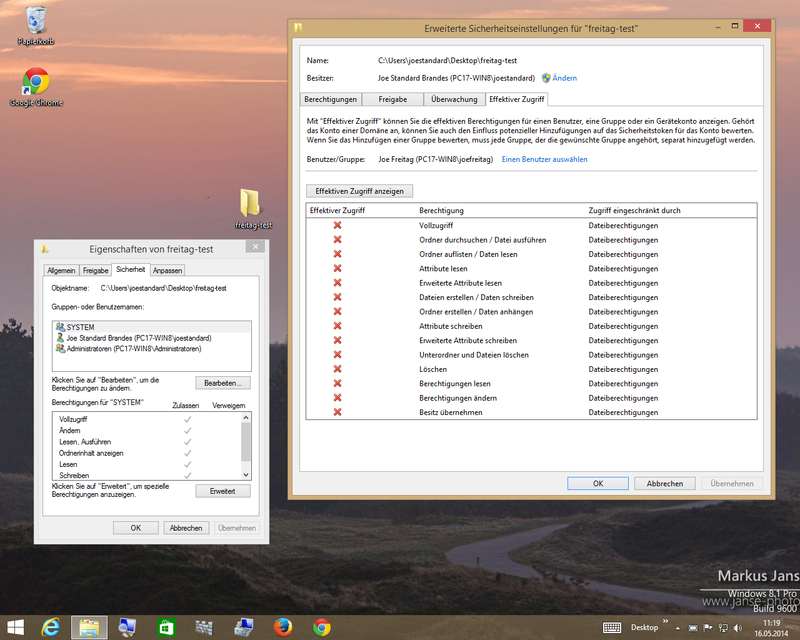
Task: Select Administratoren in the group list
Action: click(x=134, y=349)
